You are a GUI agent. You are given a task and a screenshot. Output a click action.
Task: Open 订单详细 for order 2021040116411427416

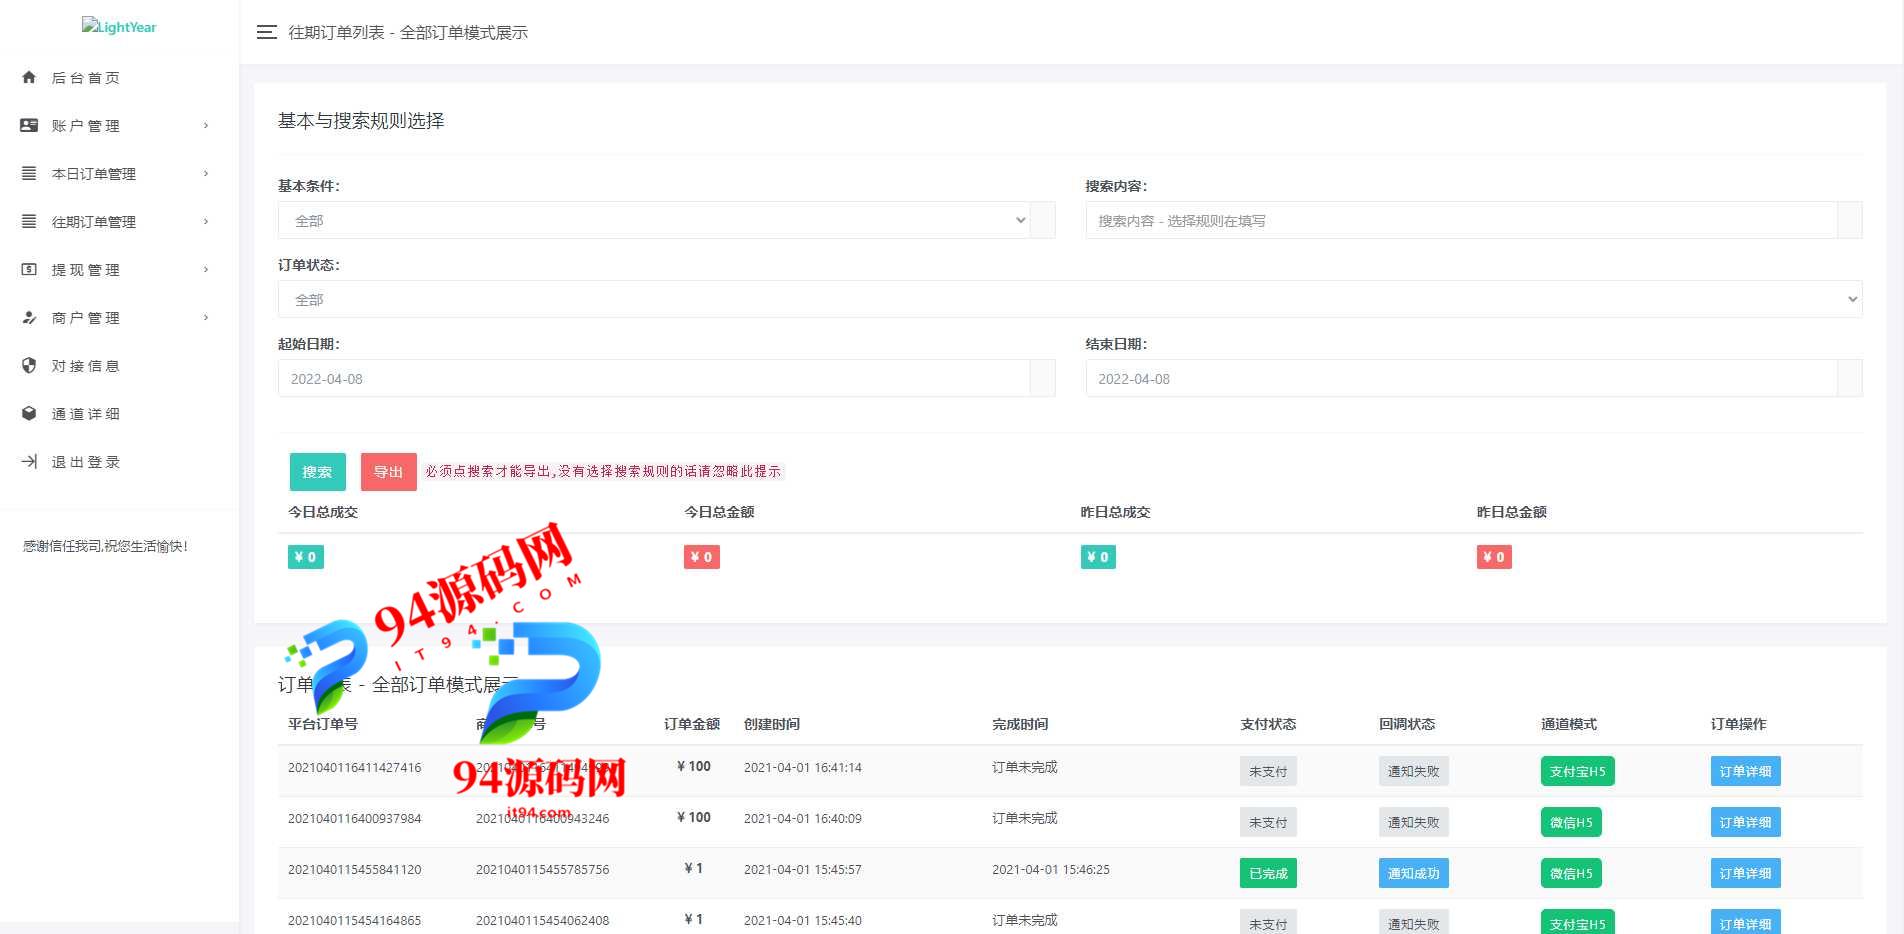click(x=1745, y=771)
